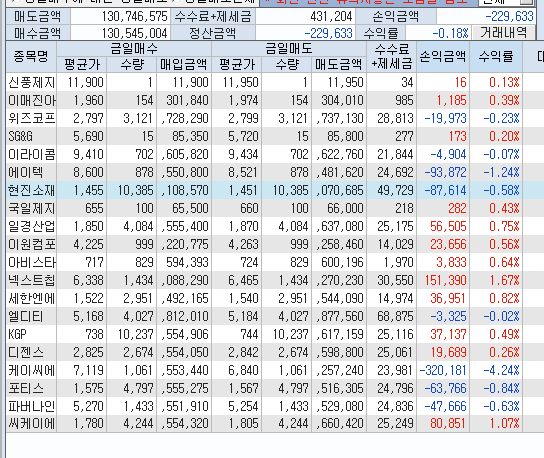Click the -0.63% return cell for 파버나인
The image size is (544, 458).
pyautogui.click(x=496, y=406)
